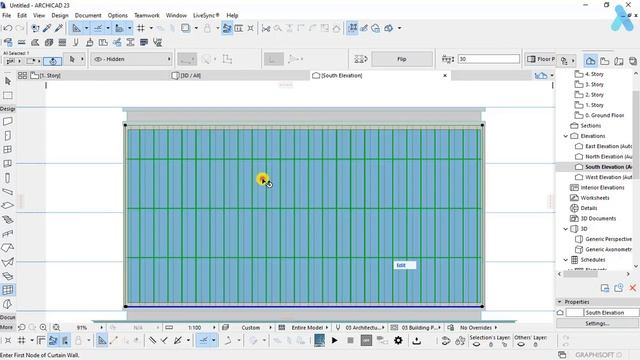
Task: Click the Undo arrow icon
Action: click(x=8, y=28)
